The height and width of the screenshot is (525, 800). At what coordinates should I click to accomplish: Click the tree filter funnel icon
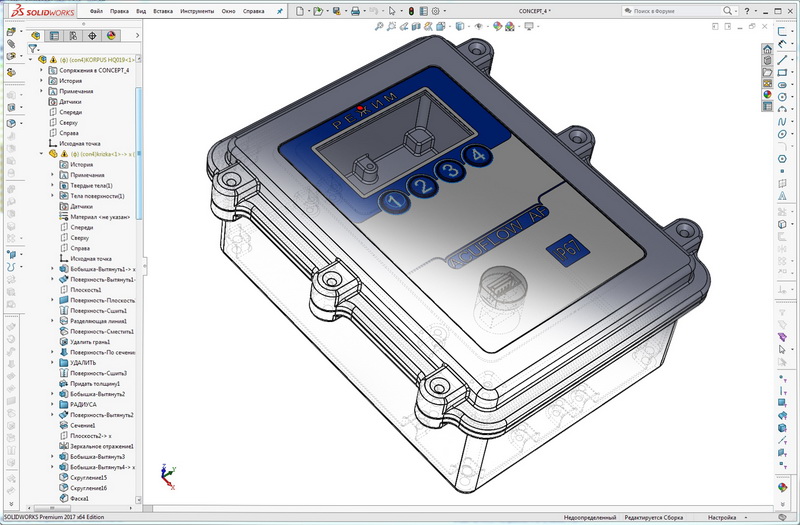(x=33, y=48)
